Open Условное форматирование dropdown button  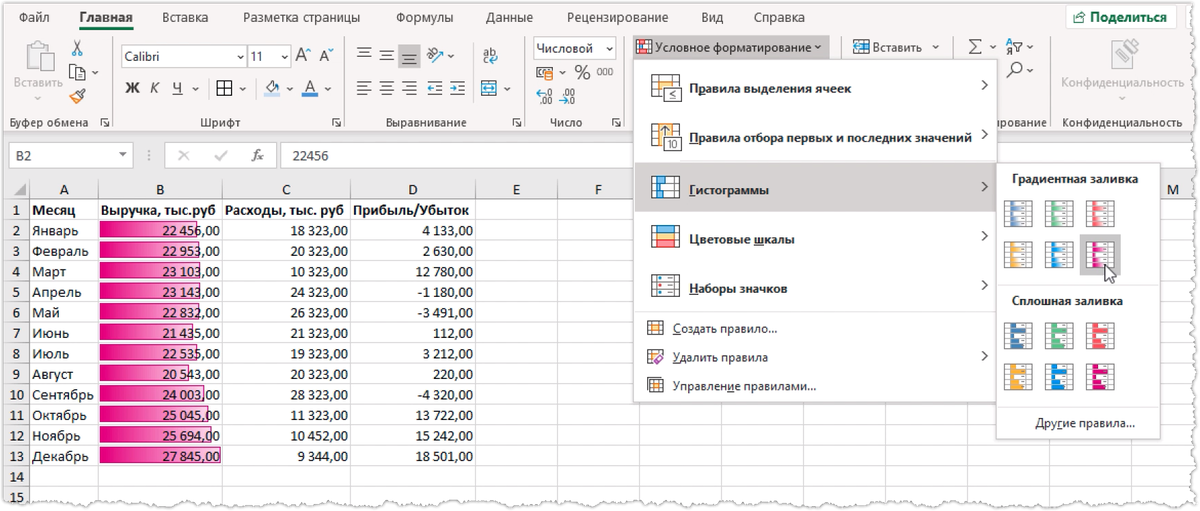tap(731, 46)
